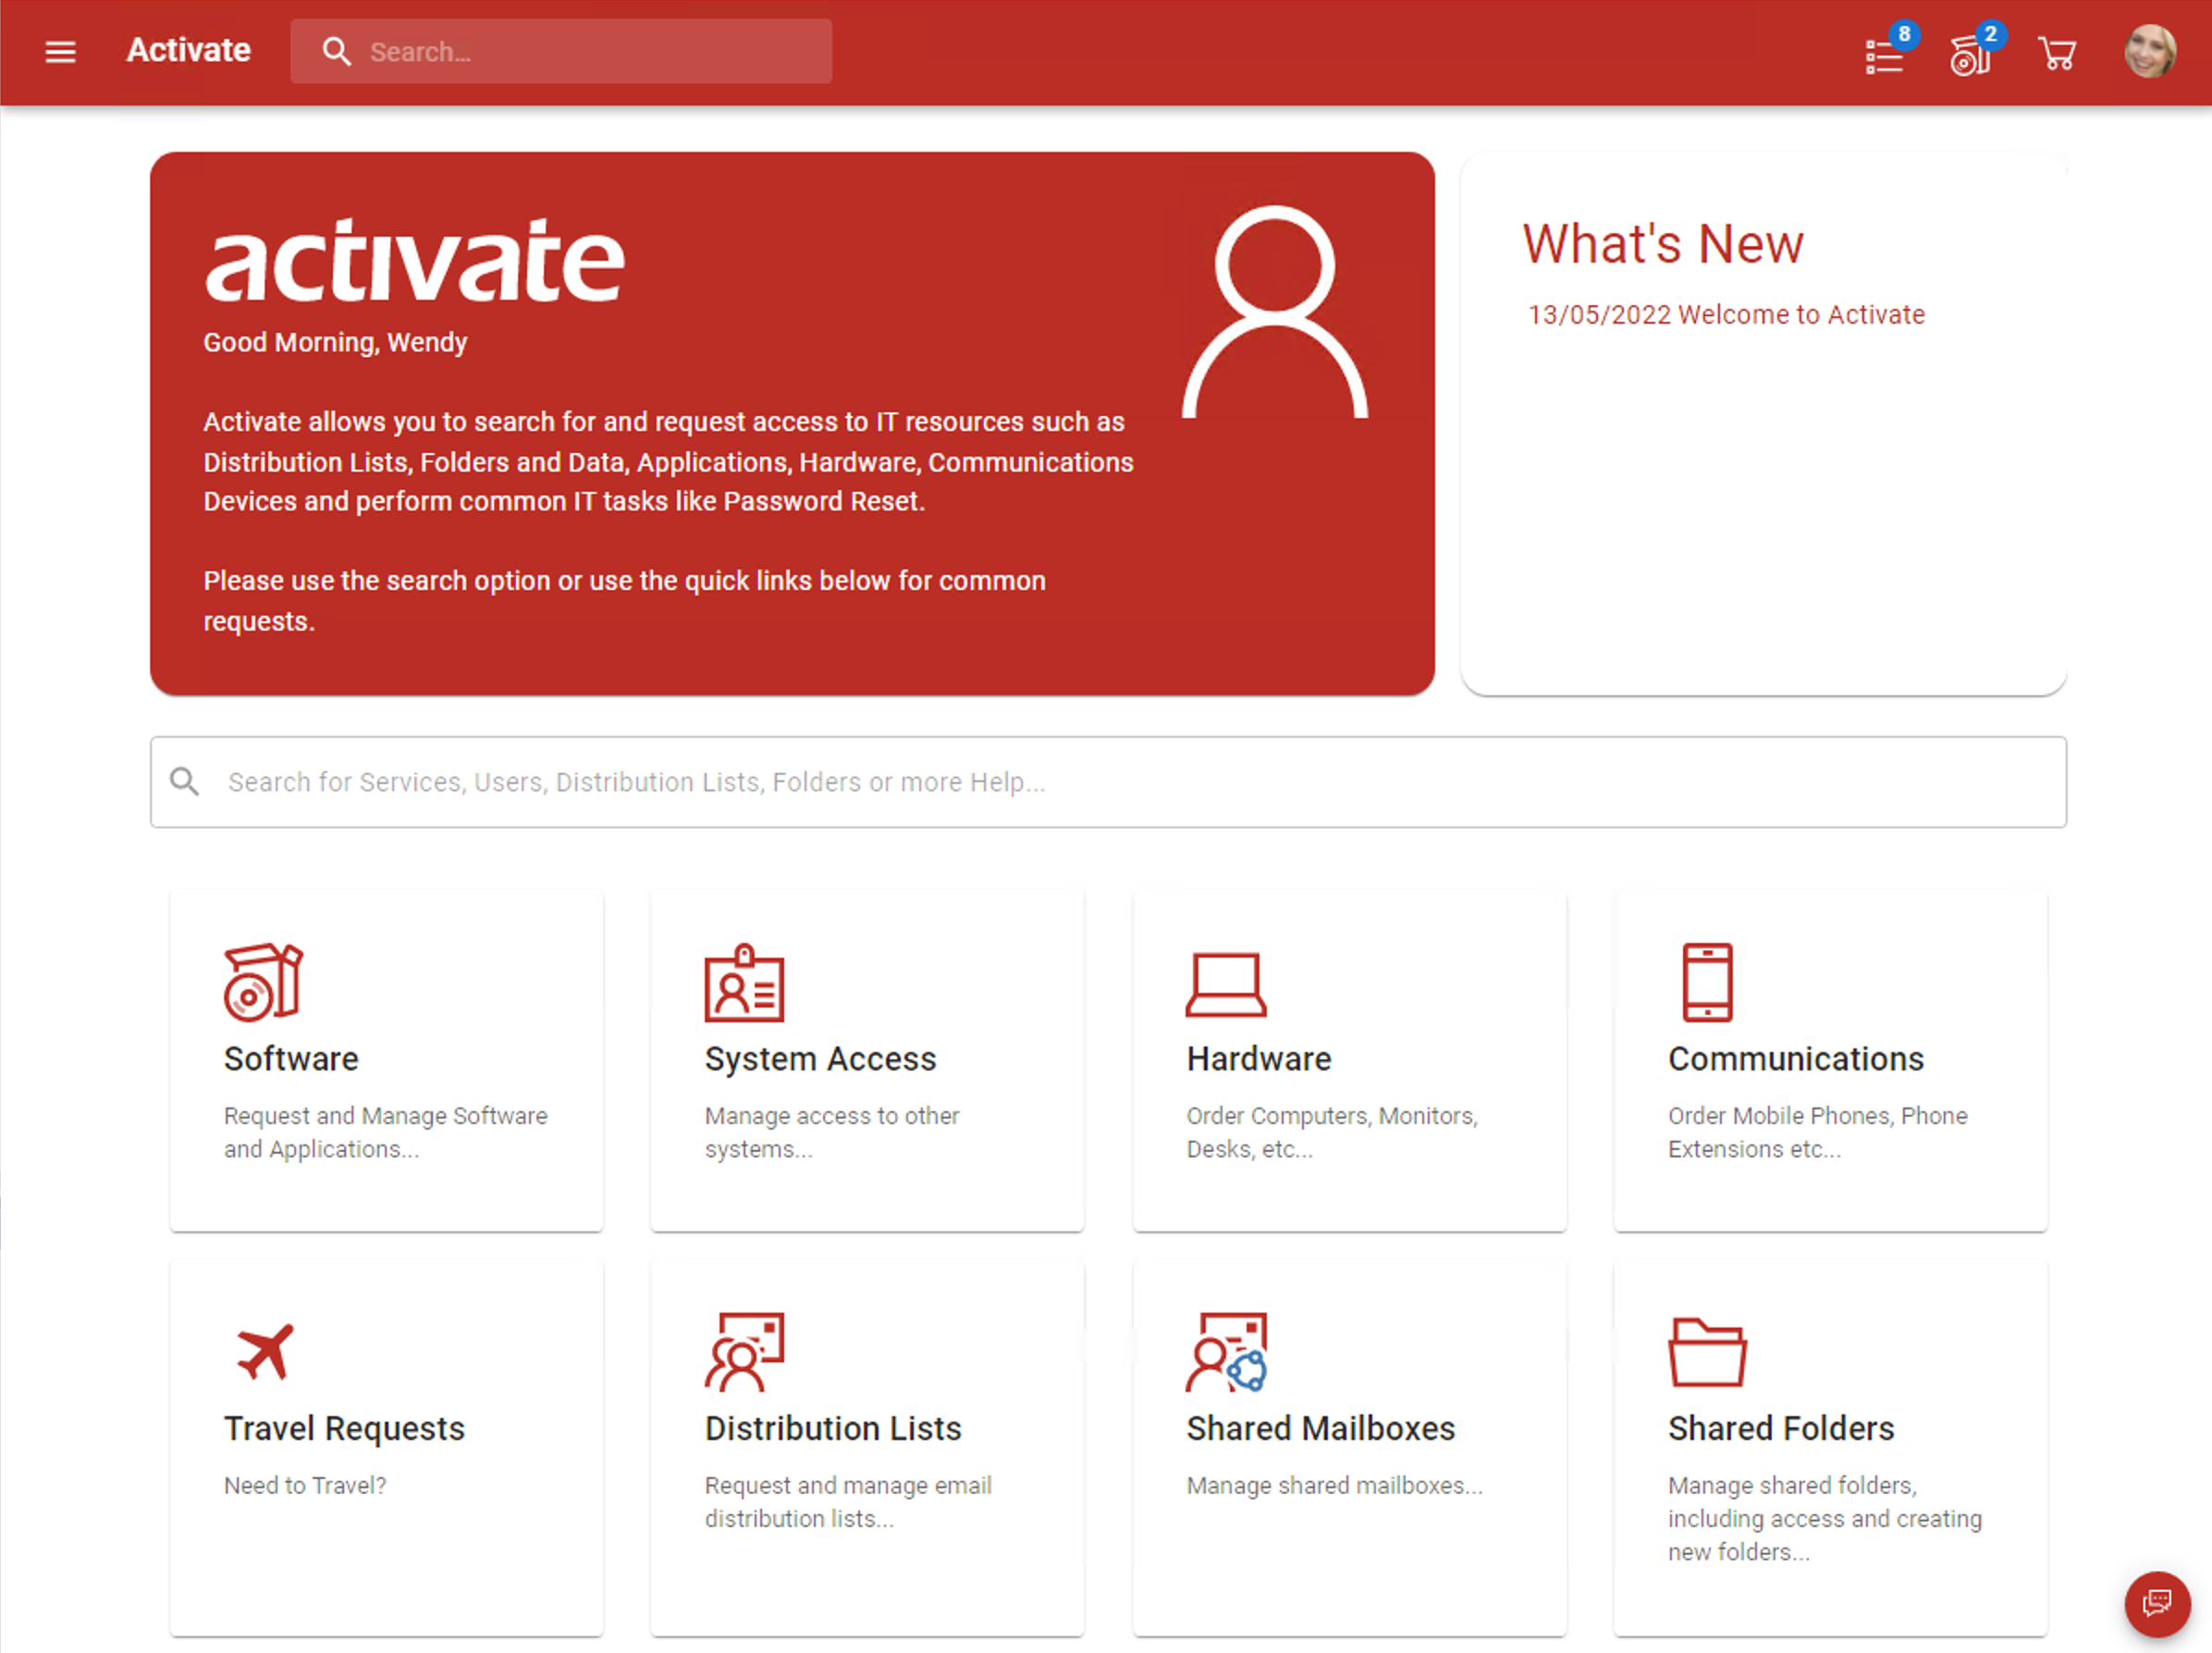The width and height of the screenshot is (2212, 1653).
Task: Click the Software disc-and-box icon
Action: (263, 982)
